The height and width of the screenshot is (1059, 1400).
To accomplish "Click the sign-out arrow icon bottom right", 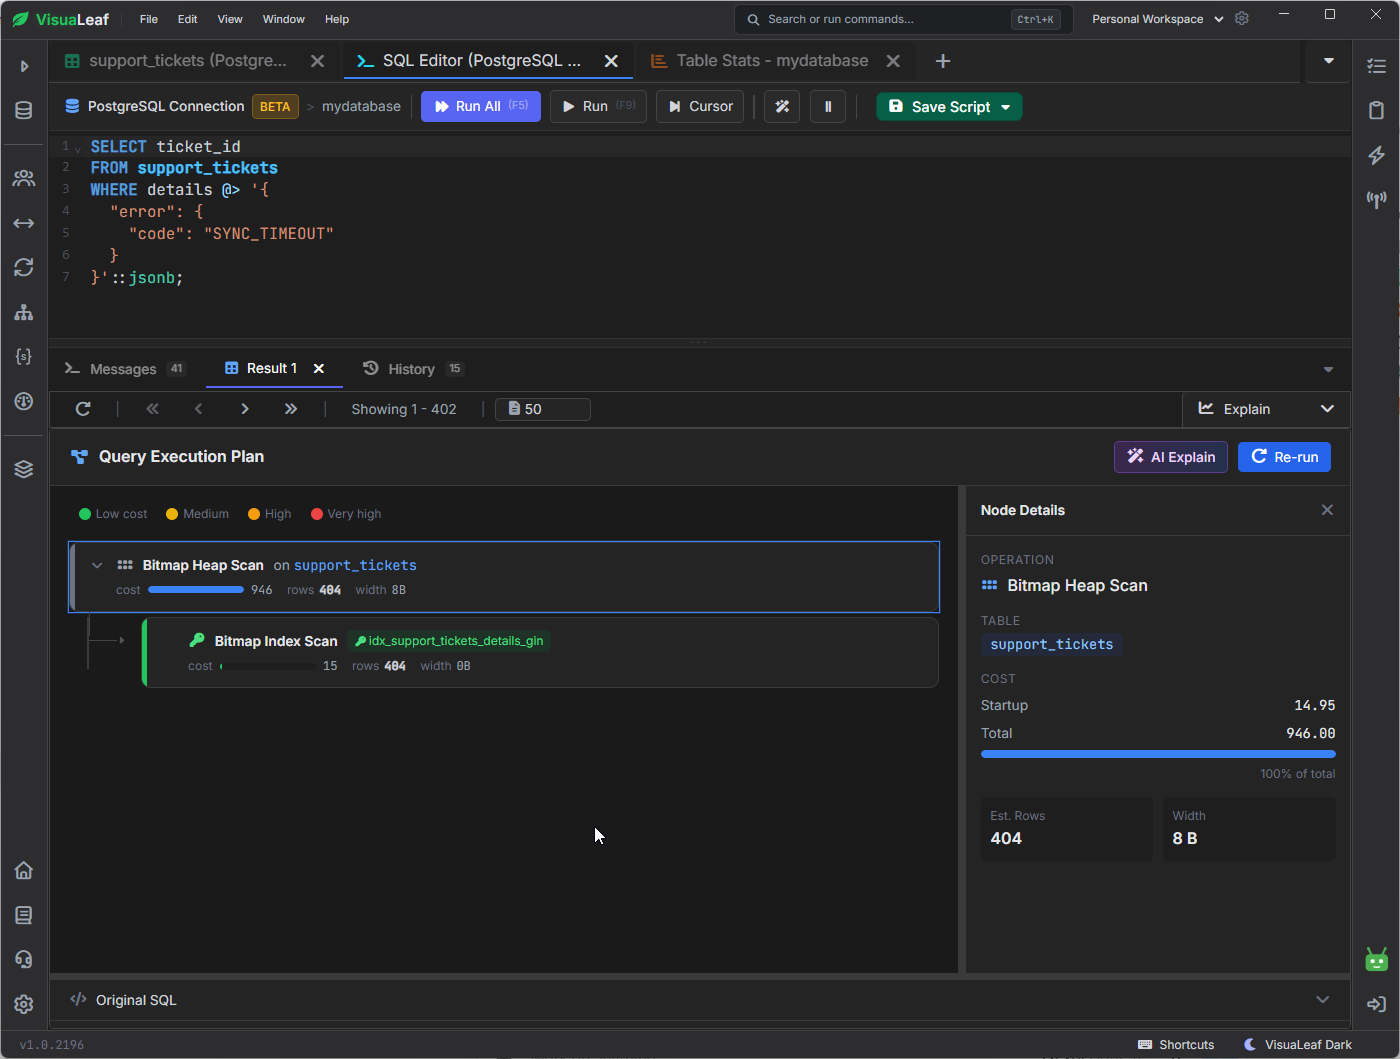I will [x=1377, y=1004].
